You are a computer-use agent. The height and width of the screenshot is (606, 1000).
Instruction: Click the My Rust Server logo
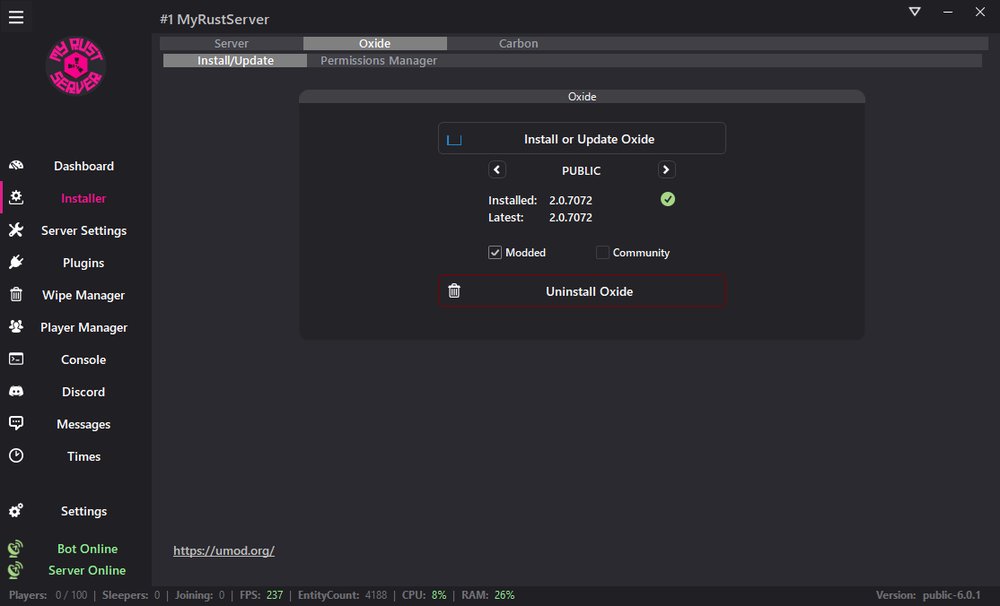(x=76, y=66)
